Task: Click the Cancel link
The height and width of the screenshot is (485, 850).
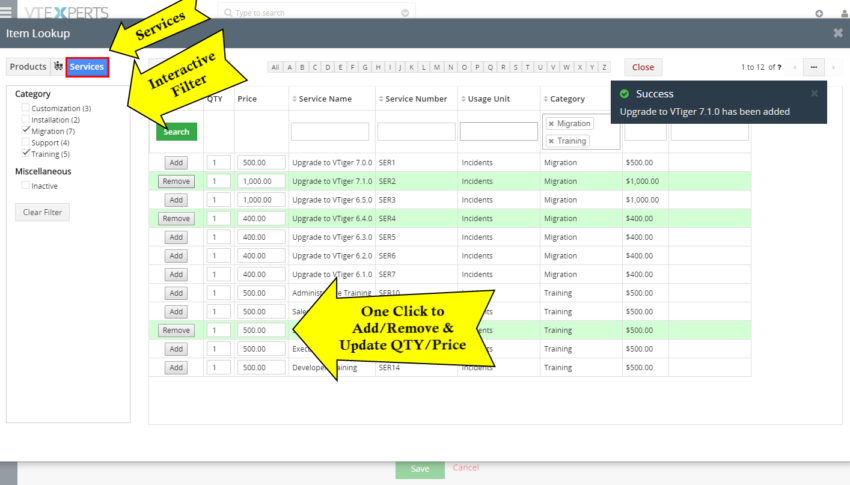Action: [466, 467]
